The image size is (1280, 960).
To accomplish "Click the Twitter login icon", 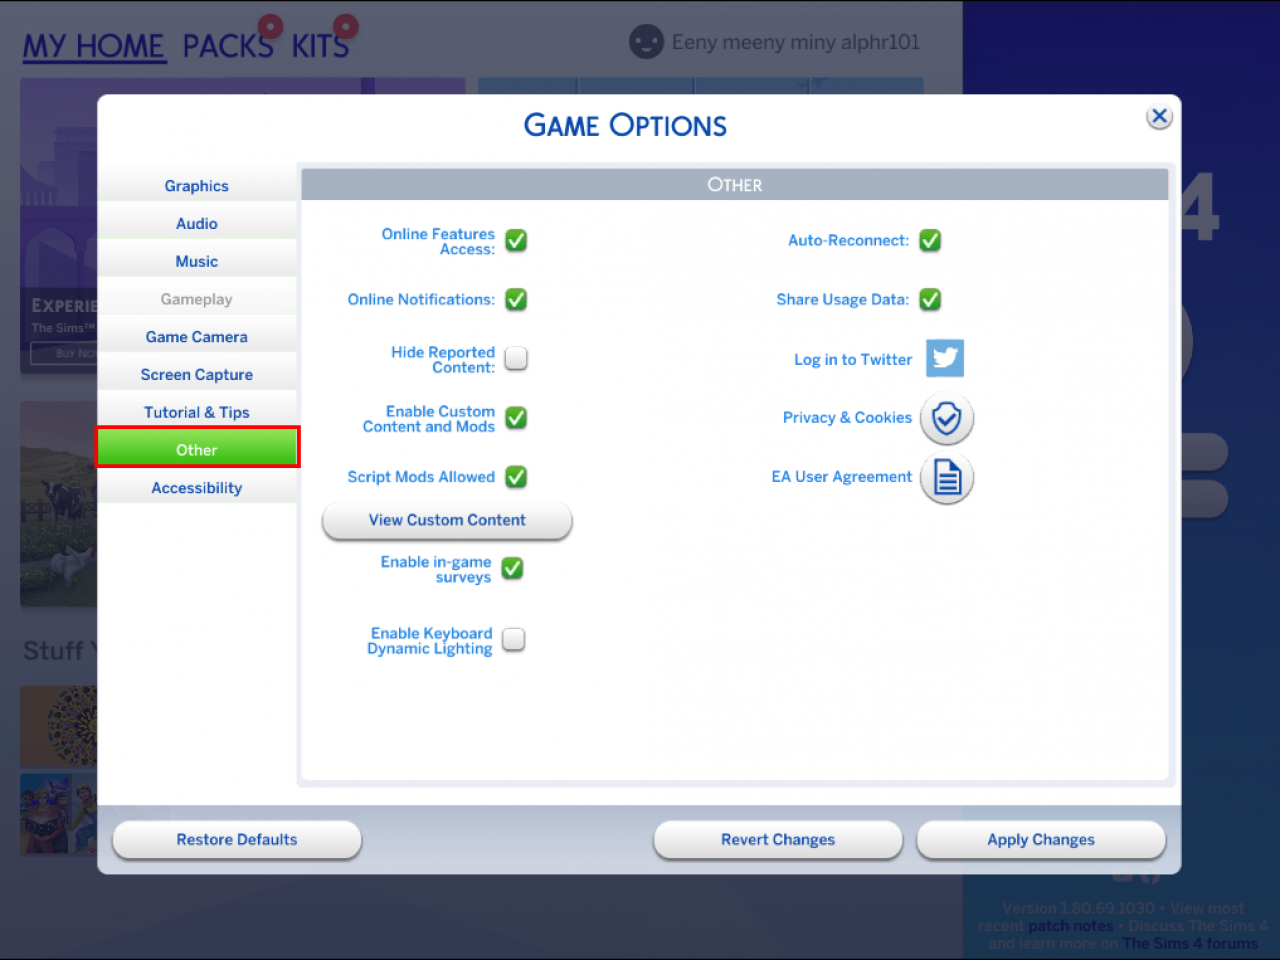I will tap(944, 358).
